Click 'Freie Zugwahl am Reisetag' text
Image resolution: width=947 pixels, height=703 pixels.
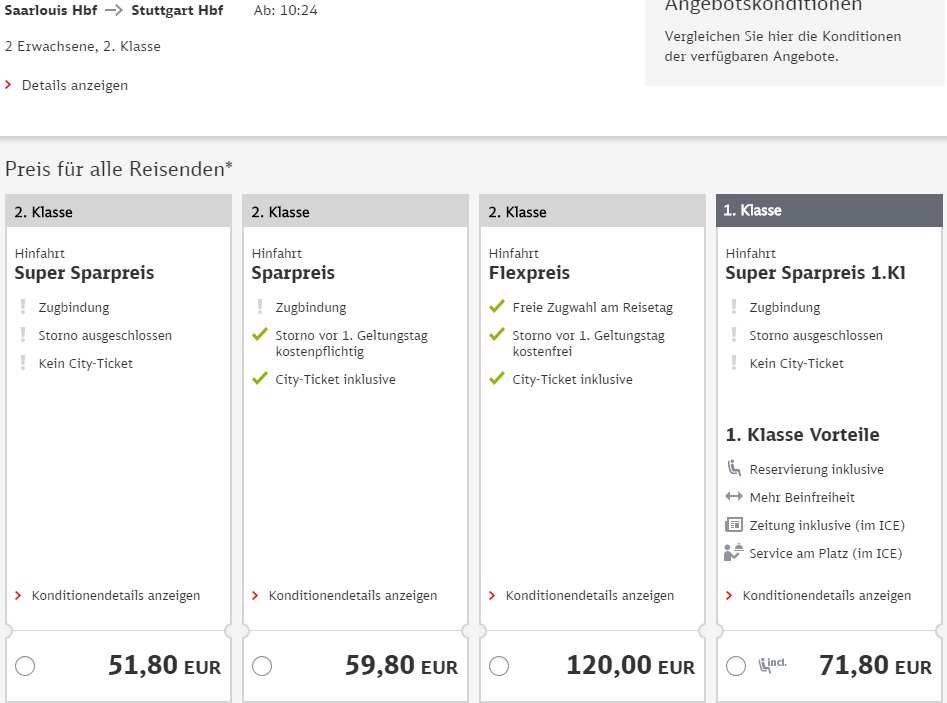592,307
